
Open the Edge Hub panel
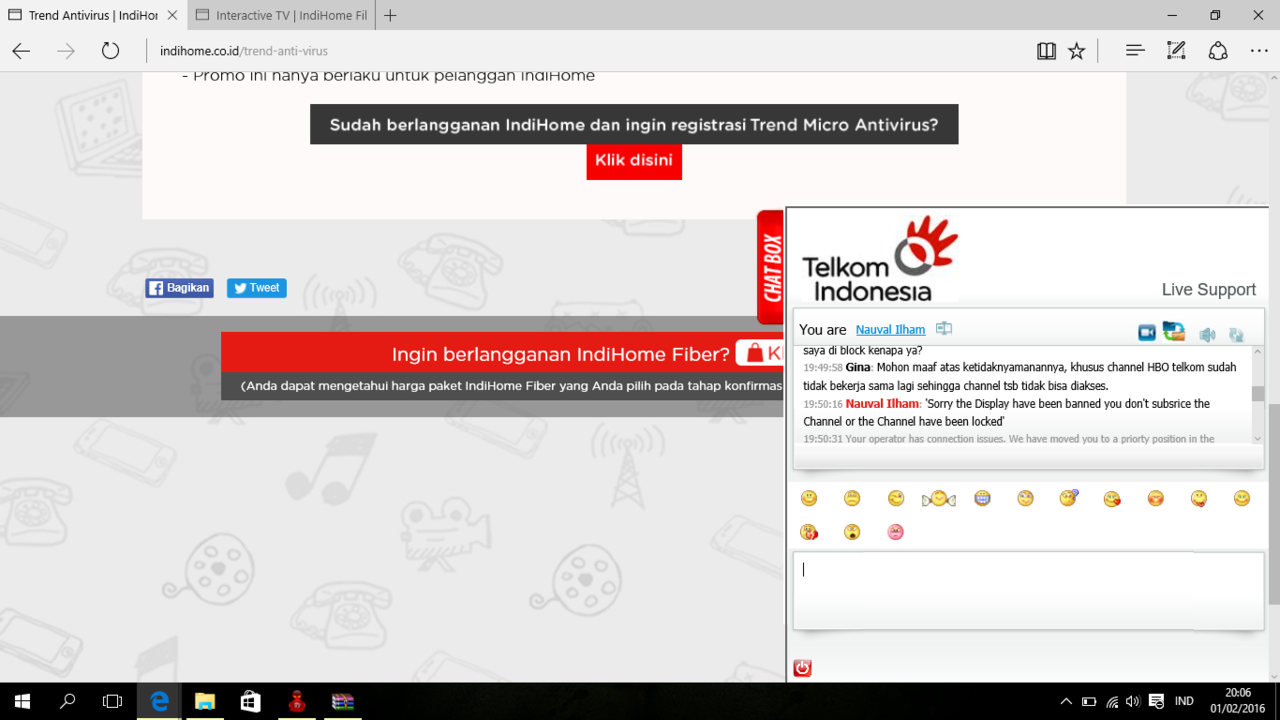tap(1135, 51)
